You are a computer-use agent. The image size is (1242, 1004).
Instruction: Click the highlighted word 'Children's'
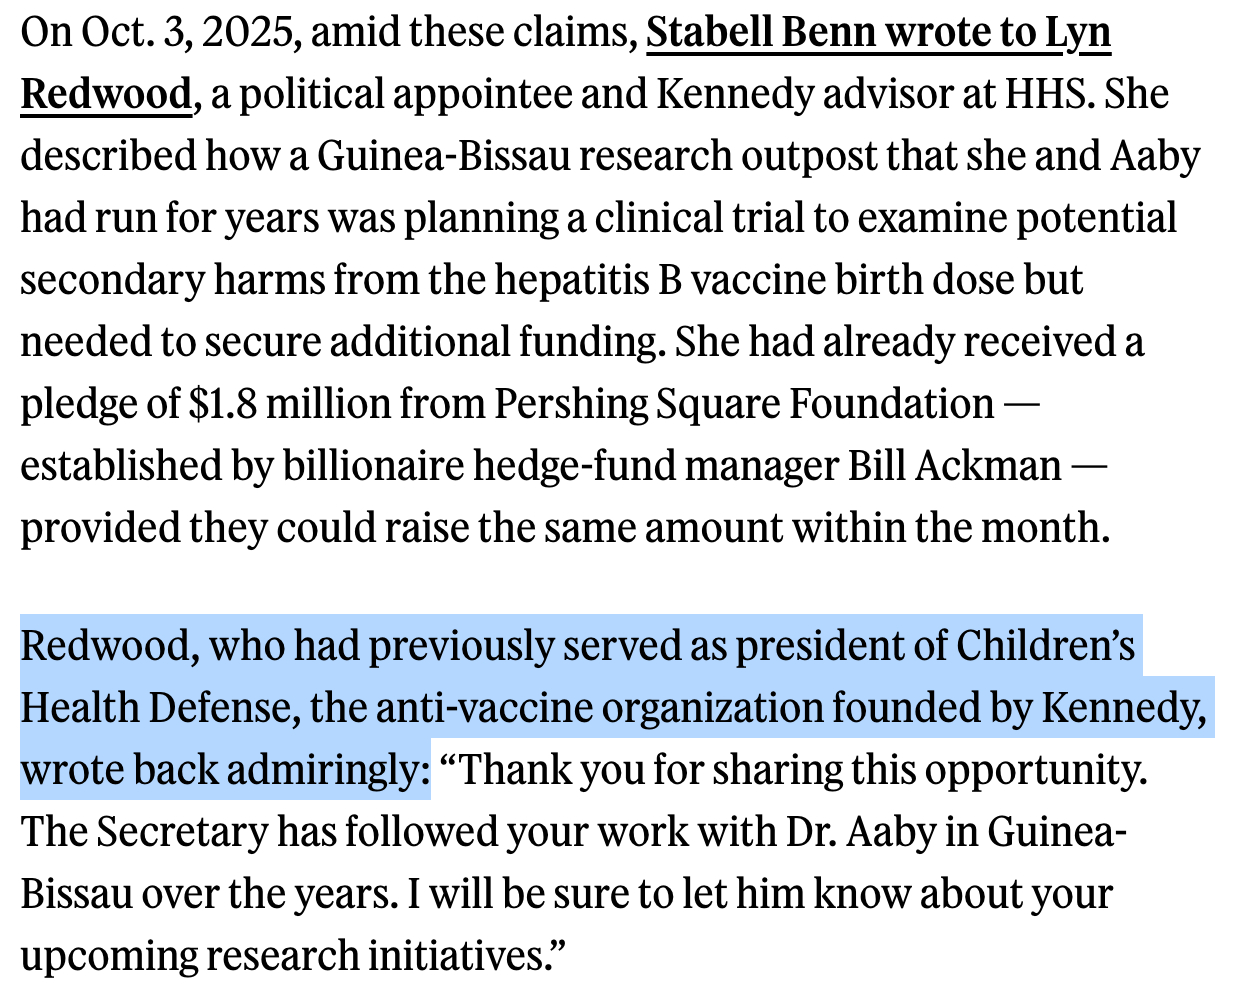(x=1045, y=646)
